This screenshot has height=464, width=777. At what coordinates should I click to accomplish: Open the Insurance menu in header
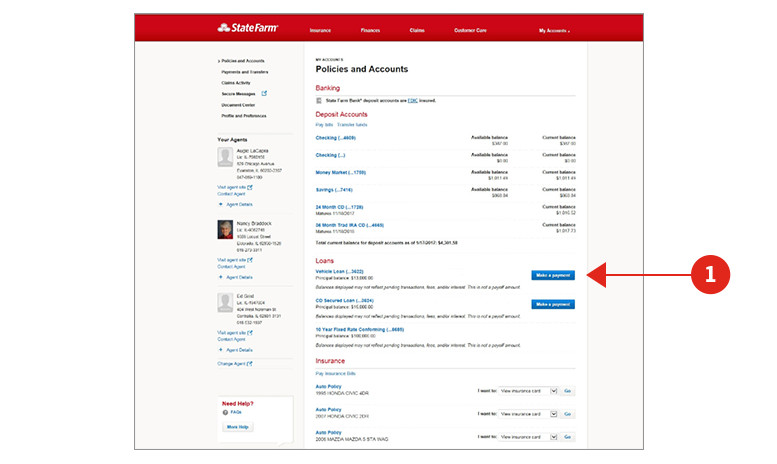[x=320, y=30]
